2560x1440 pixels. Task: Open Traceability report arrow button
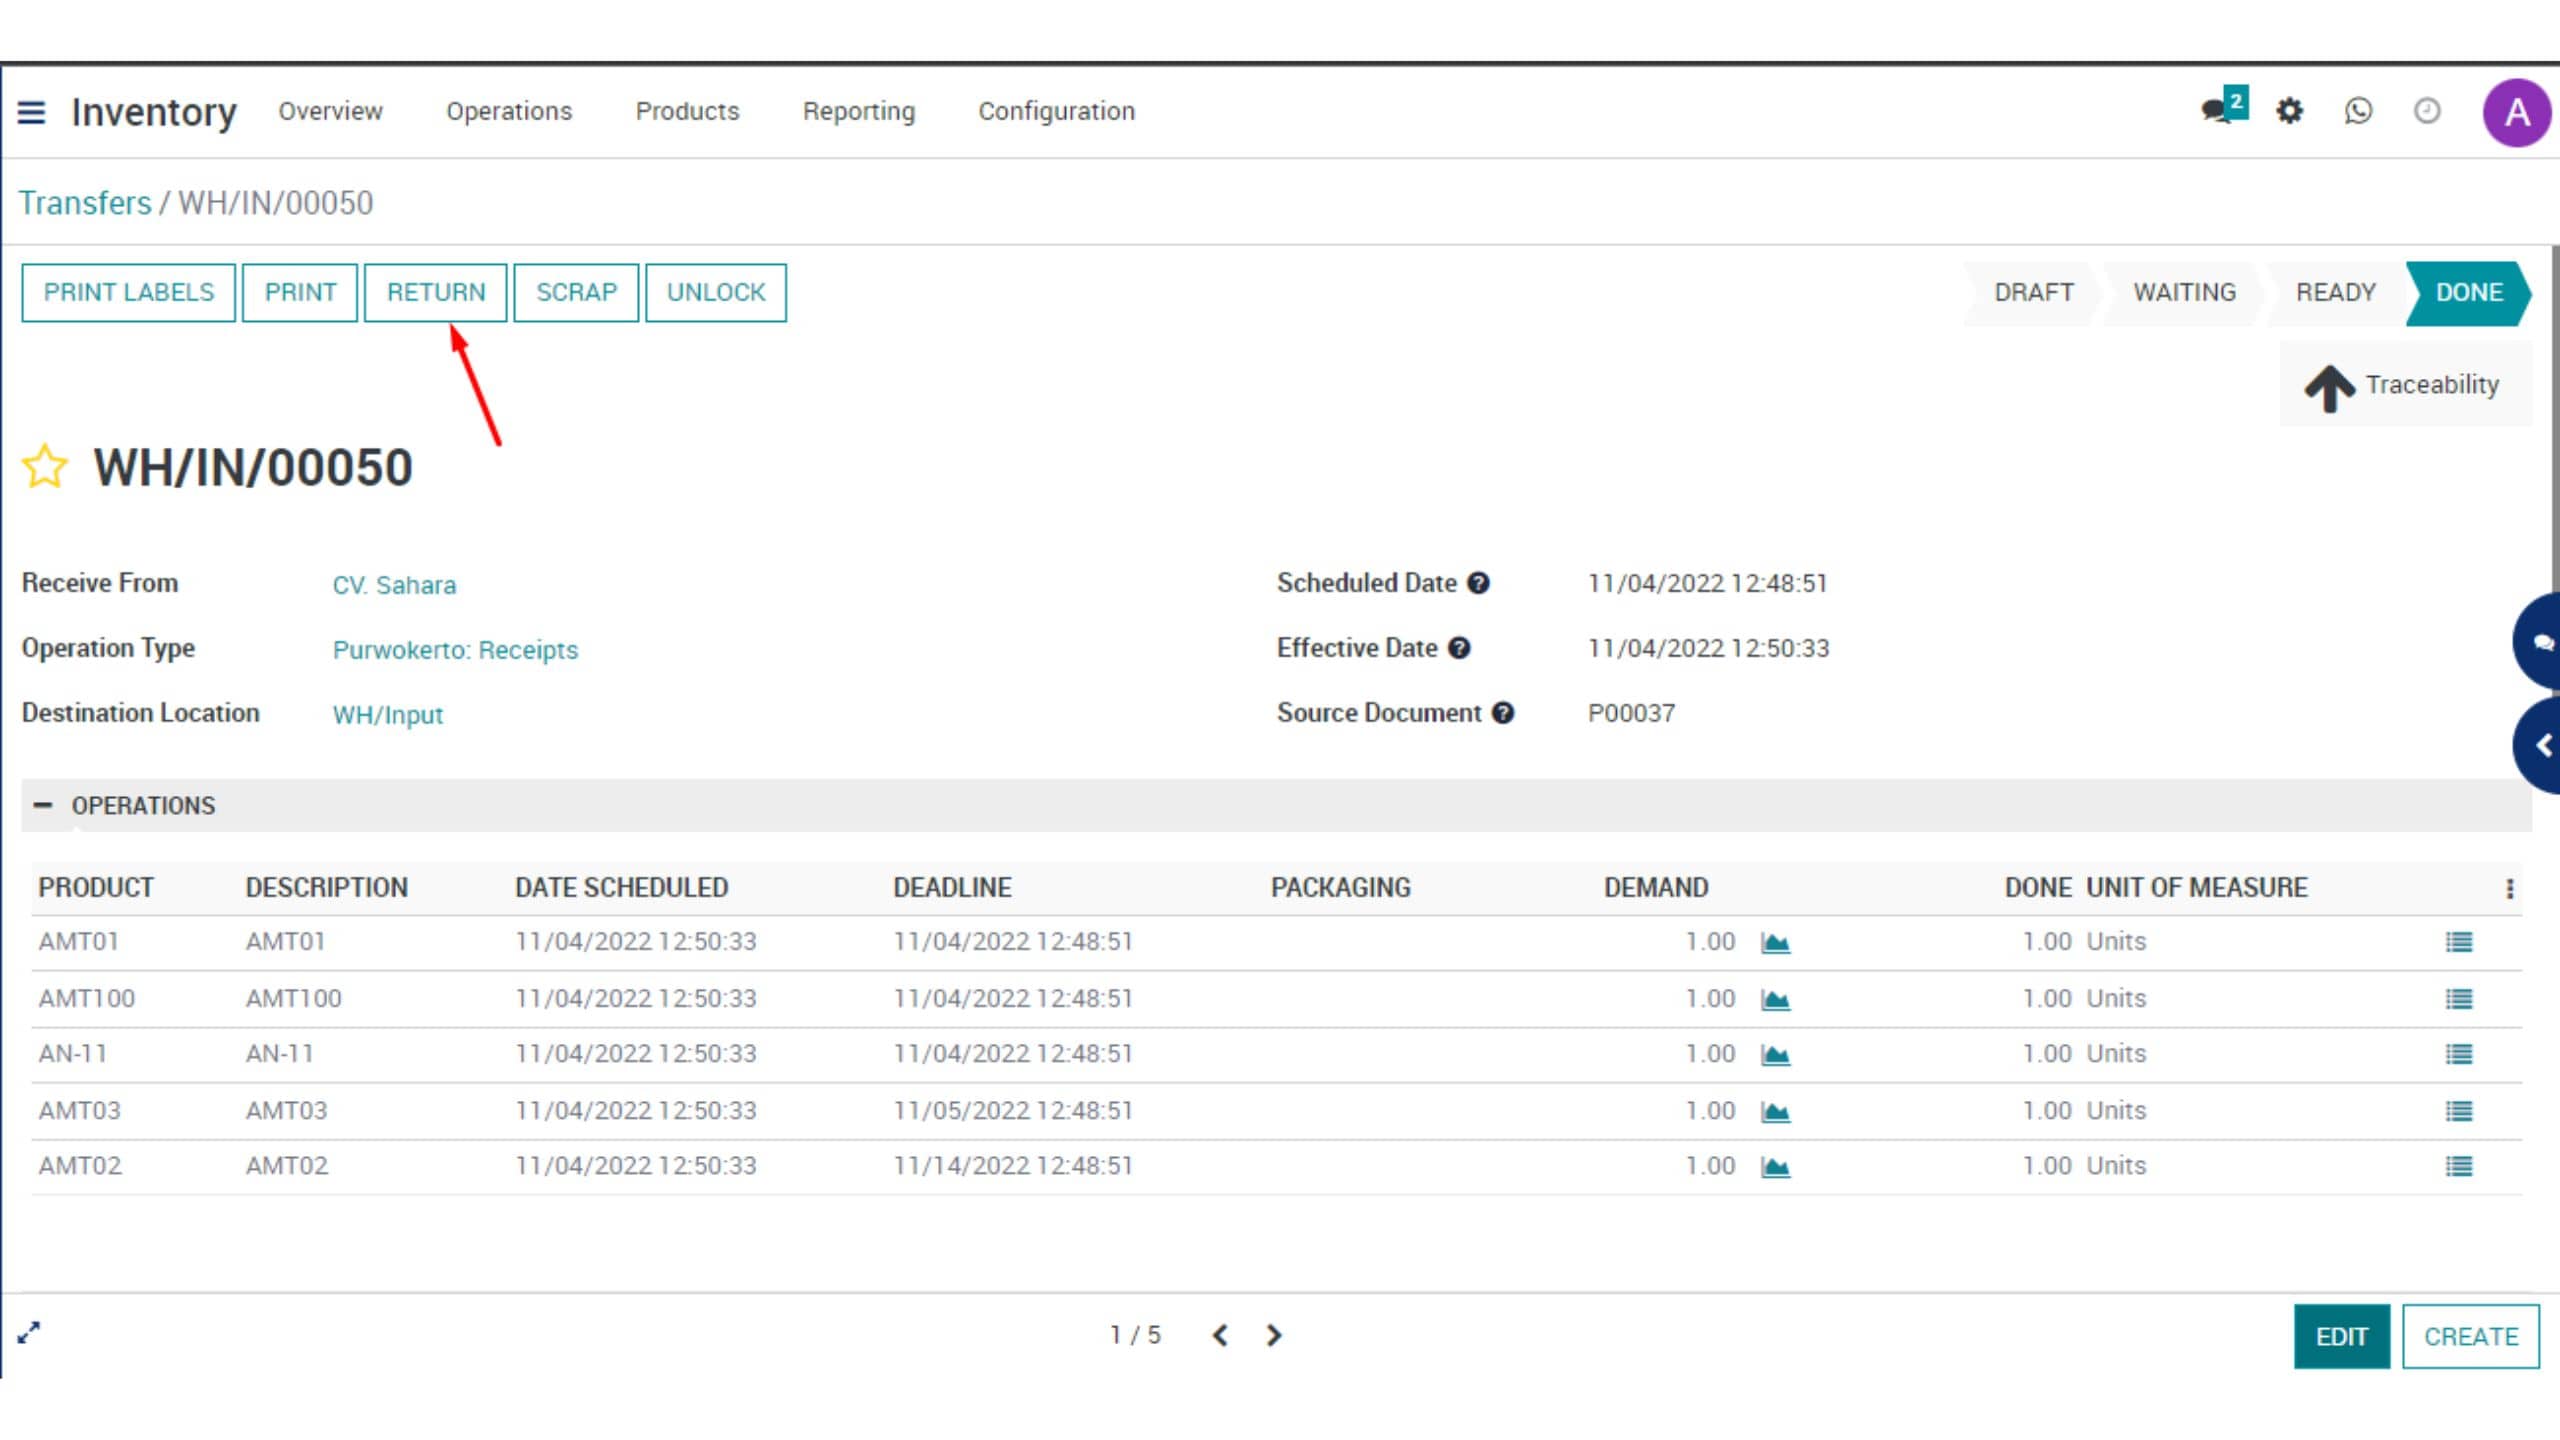2405,385
